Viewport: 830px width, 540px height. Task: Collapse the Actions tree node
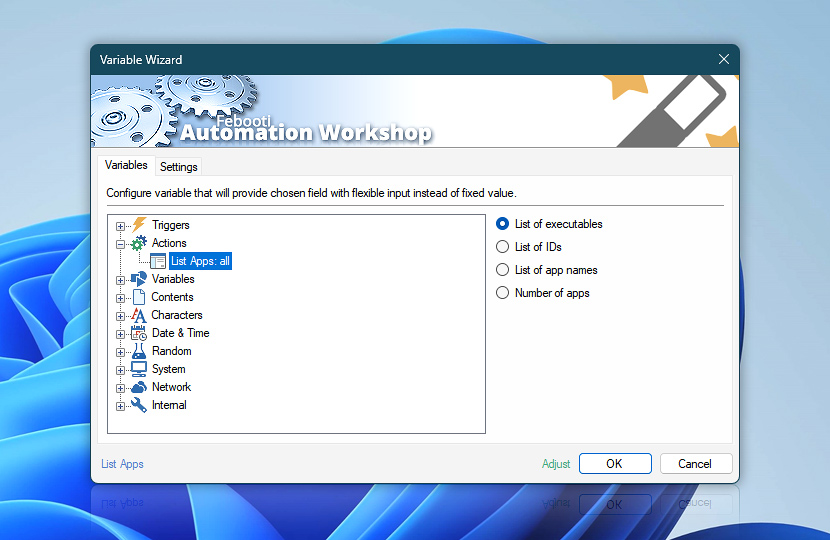point(121,244)
